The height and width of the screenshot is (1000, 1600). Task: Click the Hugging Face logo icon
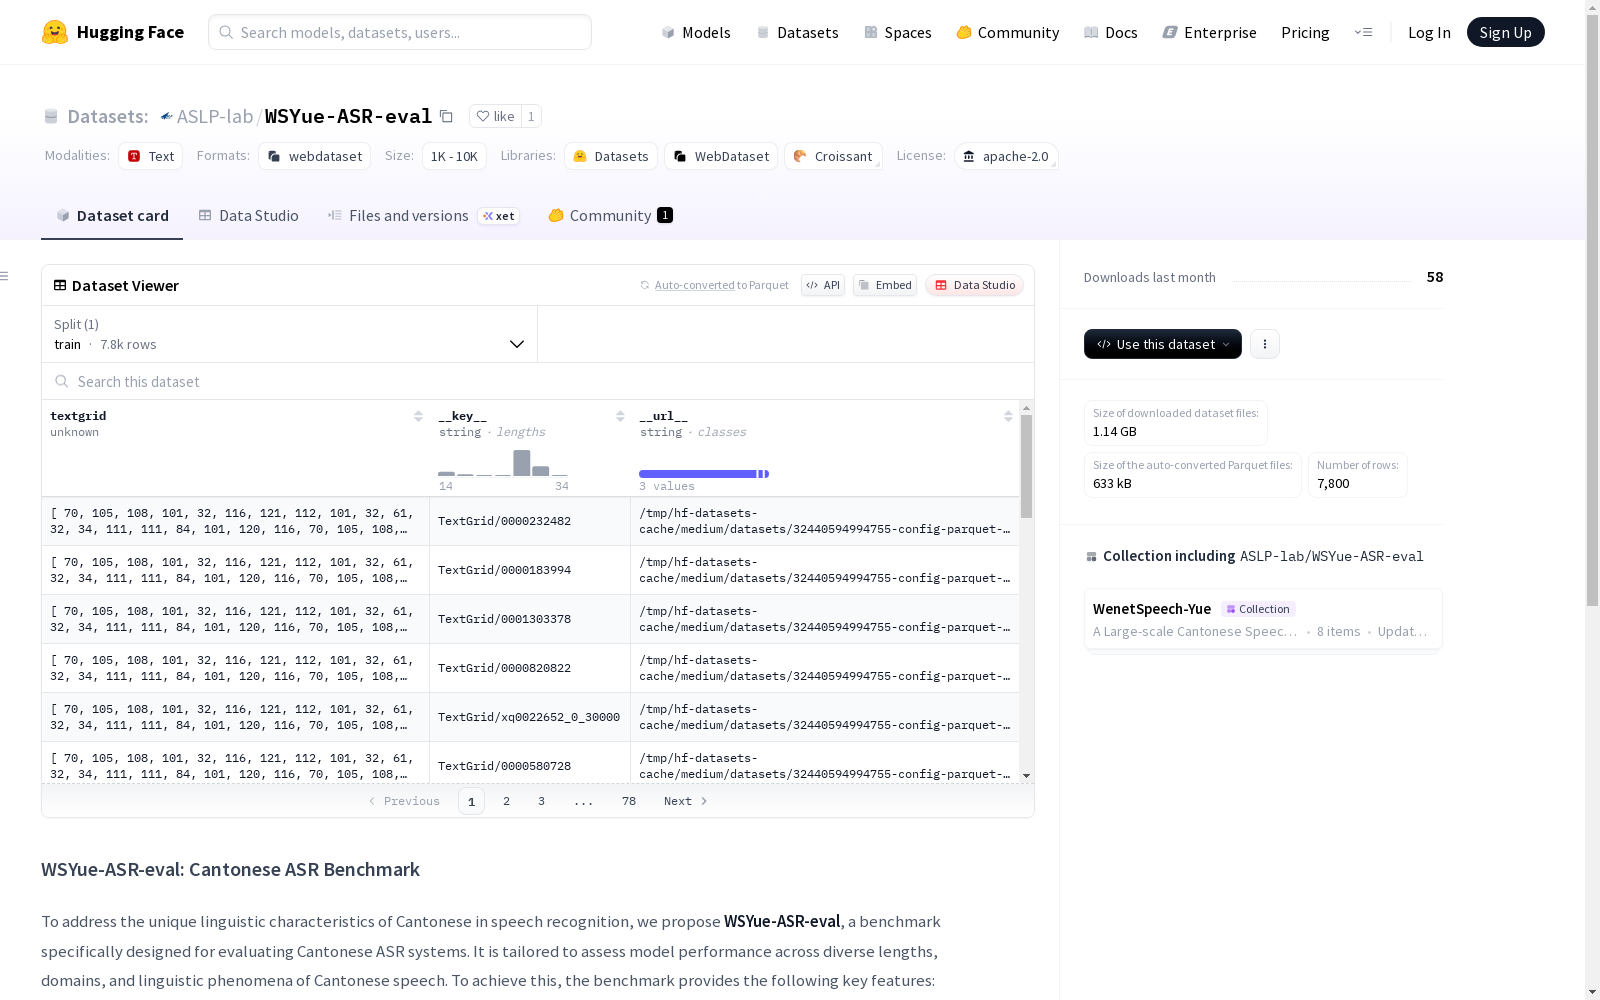tap(55, 32)
